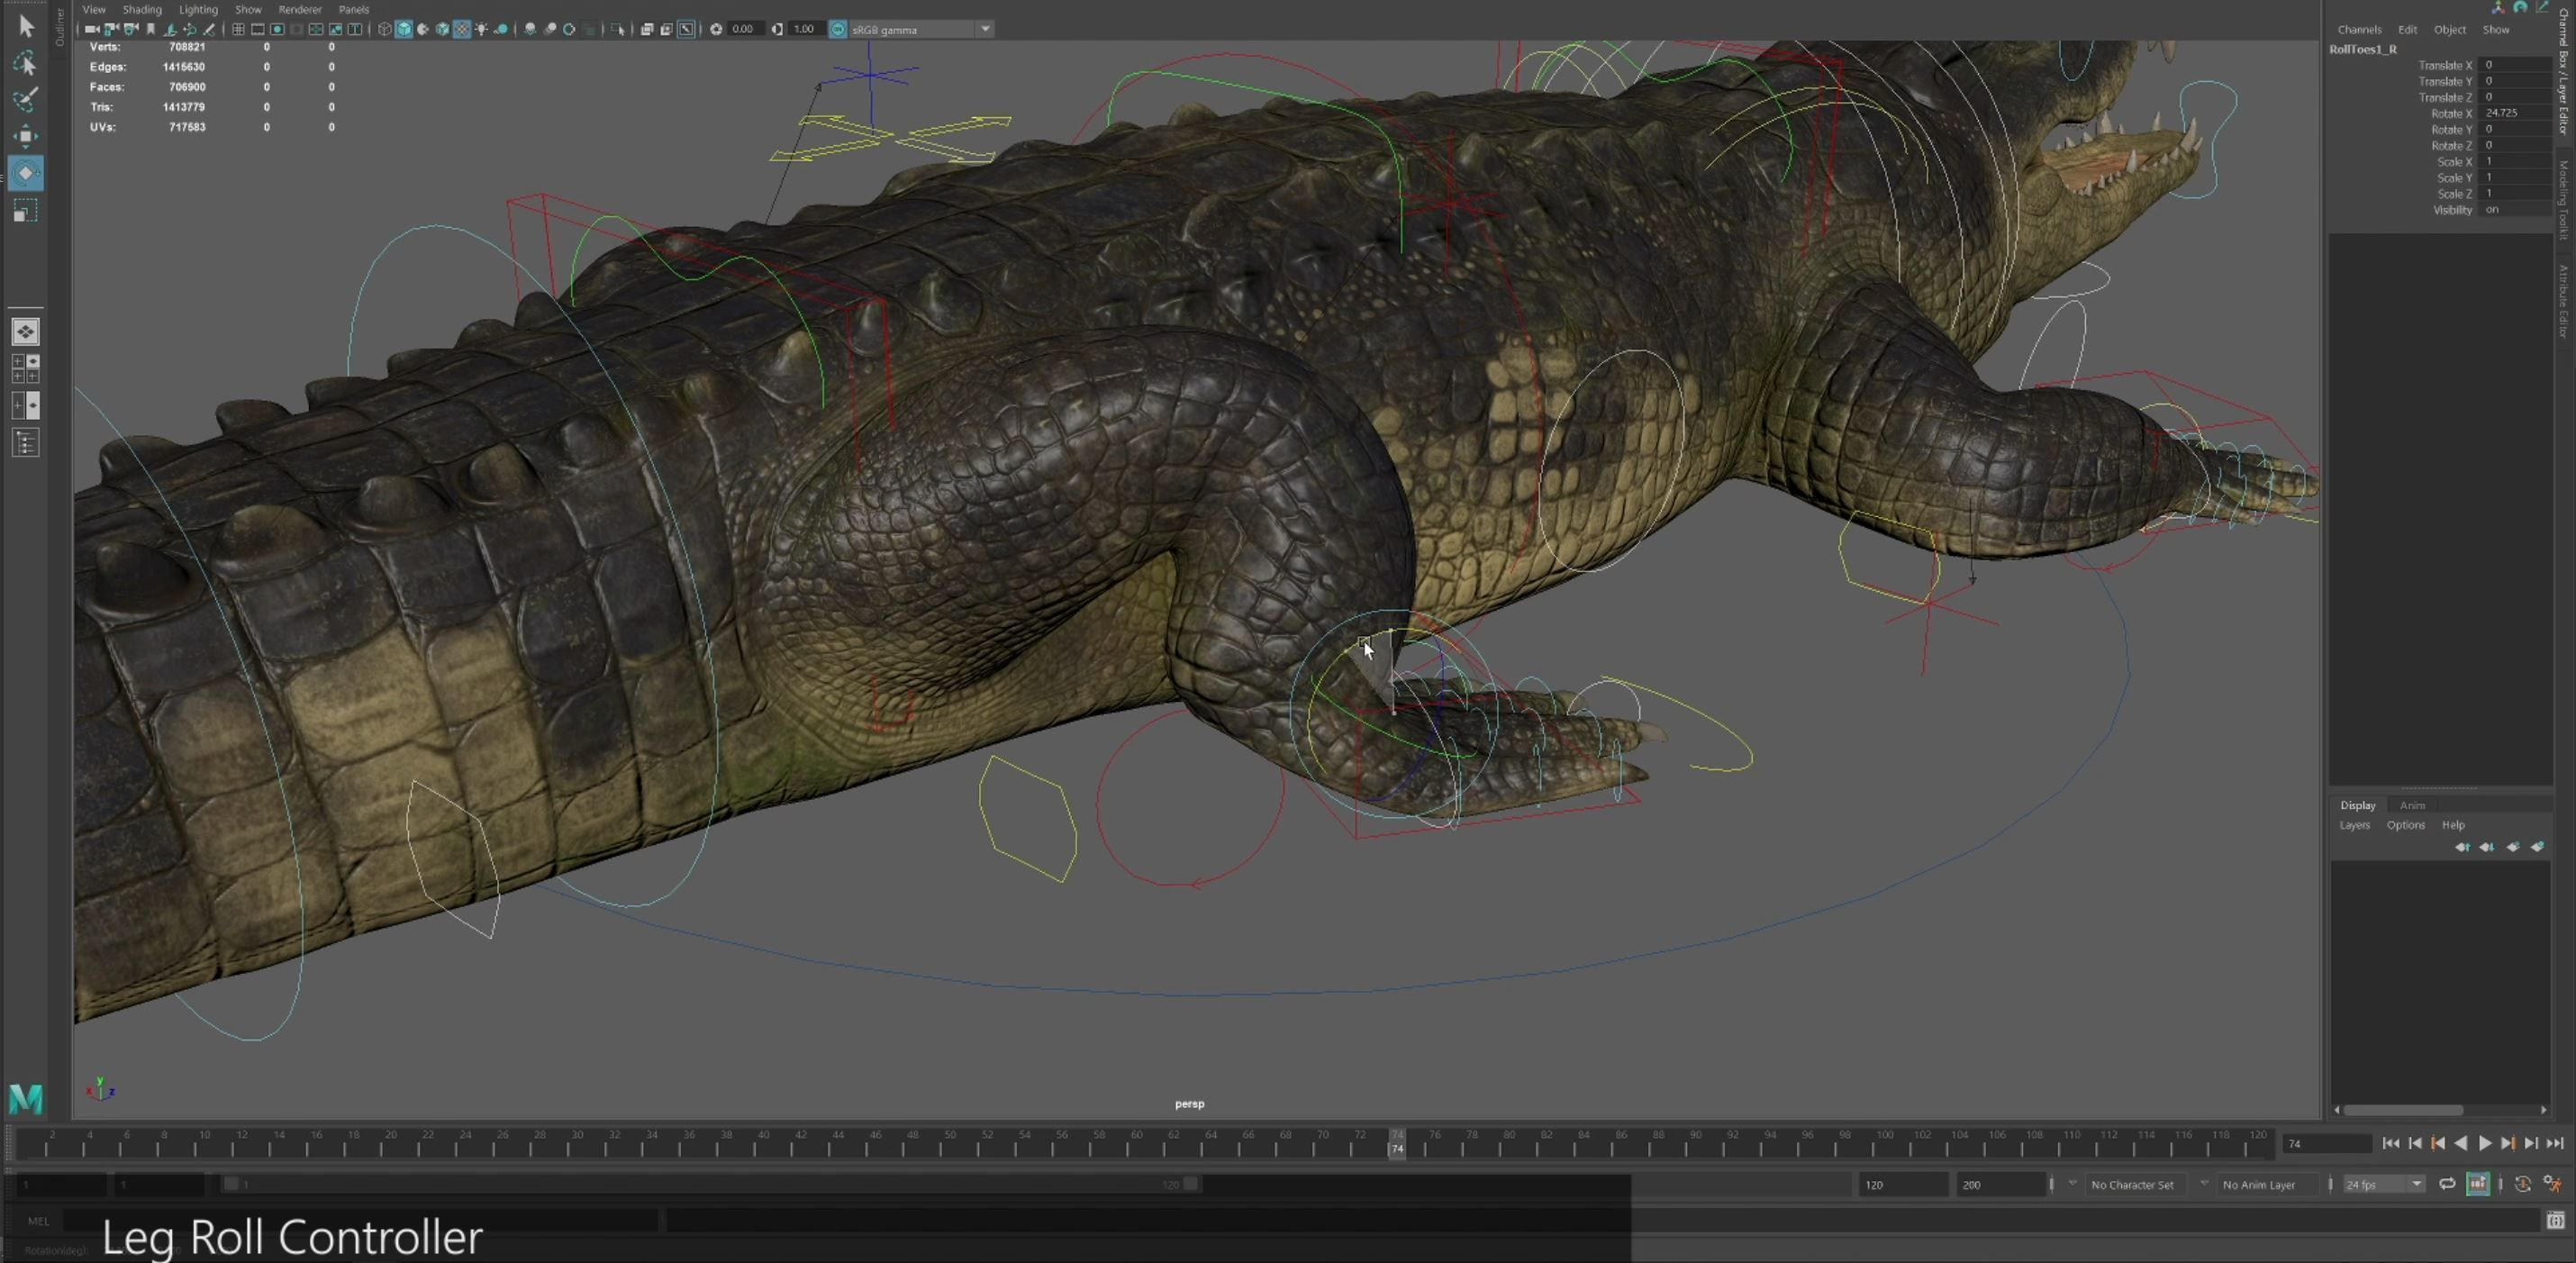Image resolution: width=2576 pixels, height=1263 pixels.
Task: Click the bookmarks icon in panel toolbar
Action: 151,29
